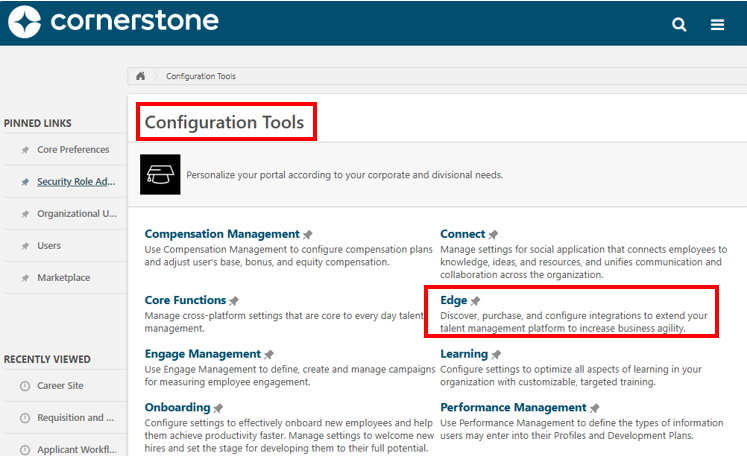Pin the Performance Management section
747x458 pixels.
click(594, 408)
